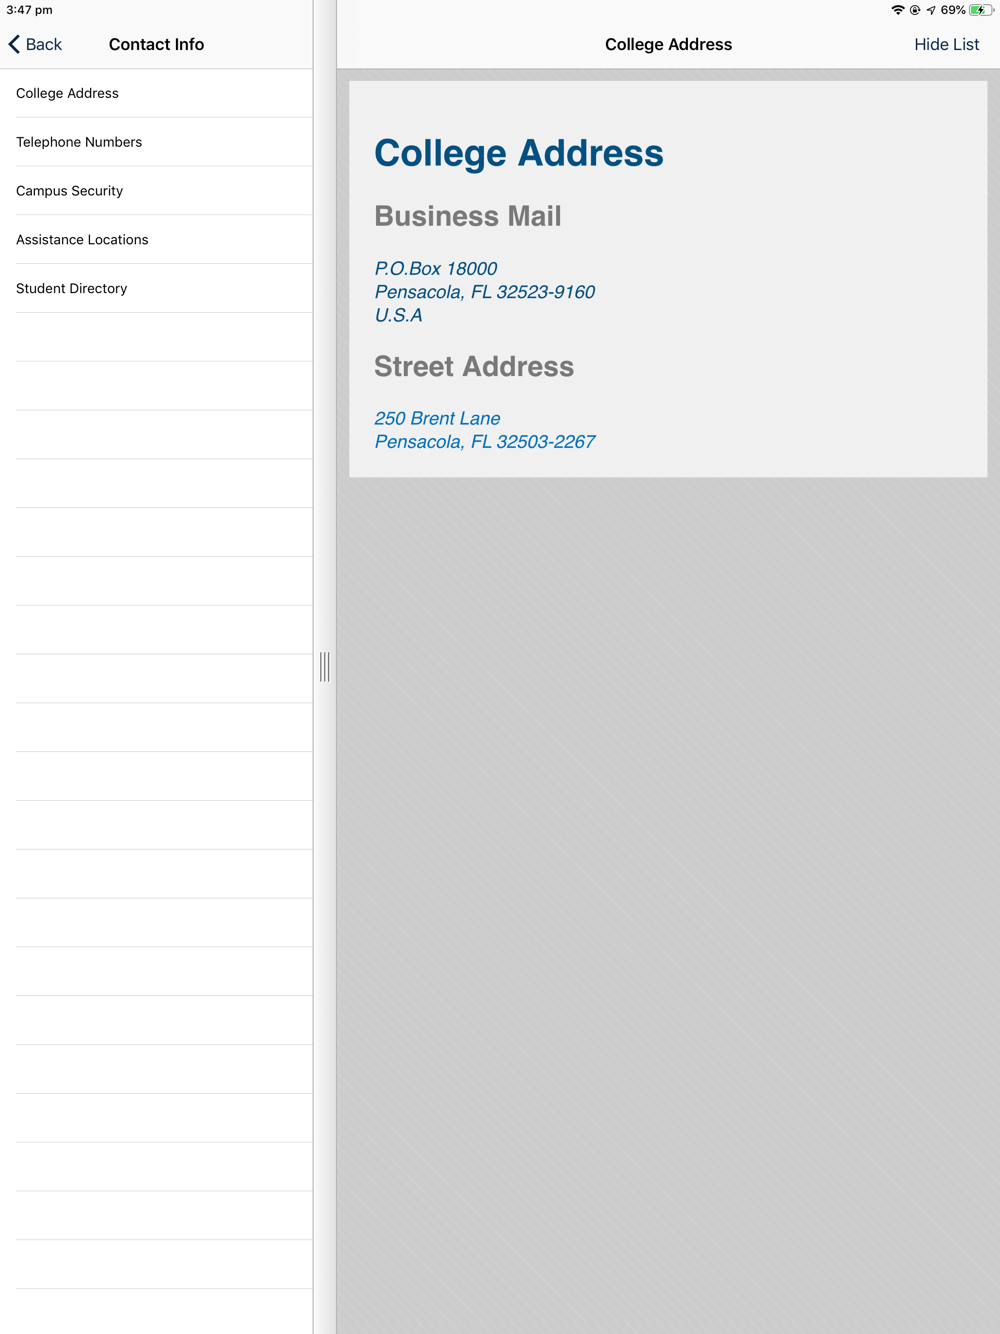Tap the battery charging icon
The height and width of the screenshot is (1334, 1000).
click(980, 10)
